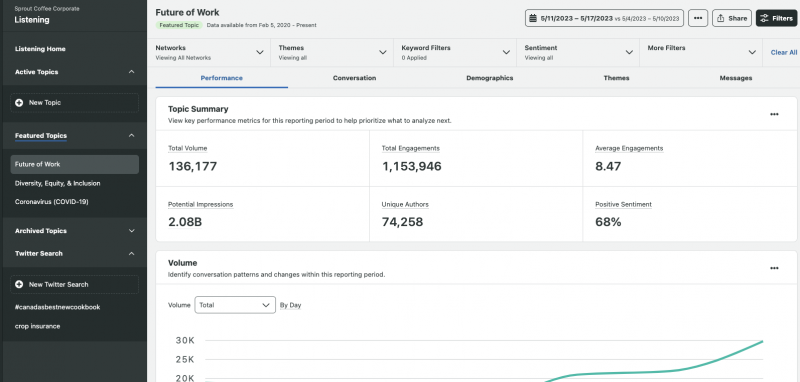800x382 pixels.
Task: Open the Listening Home link
Action: coord(40,49)
